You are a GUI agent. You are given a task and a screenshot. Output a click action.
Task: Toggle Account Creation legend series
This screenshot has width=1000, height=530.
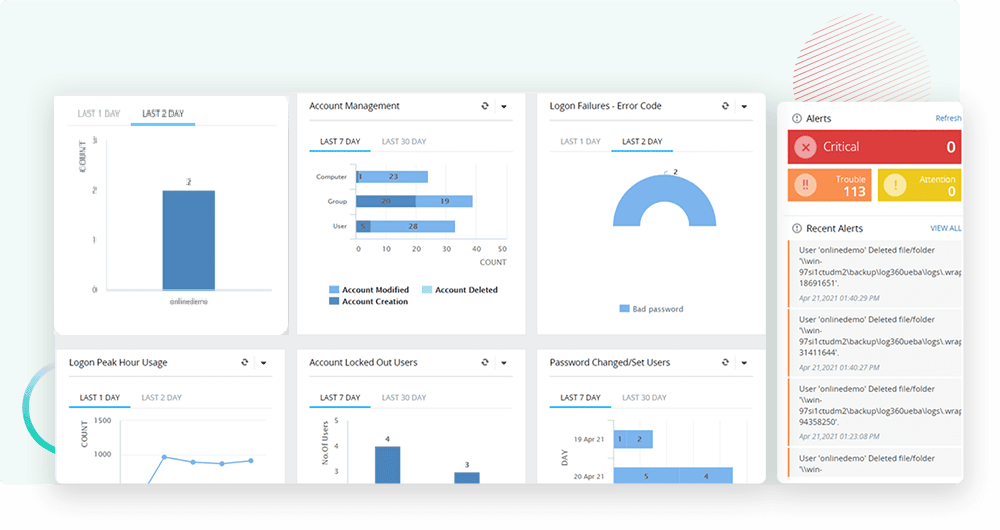pyautogui.click(x=369, y=302)
